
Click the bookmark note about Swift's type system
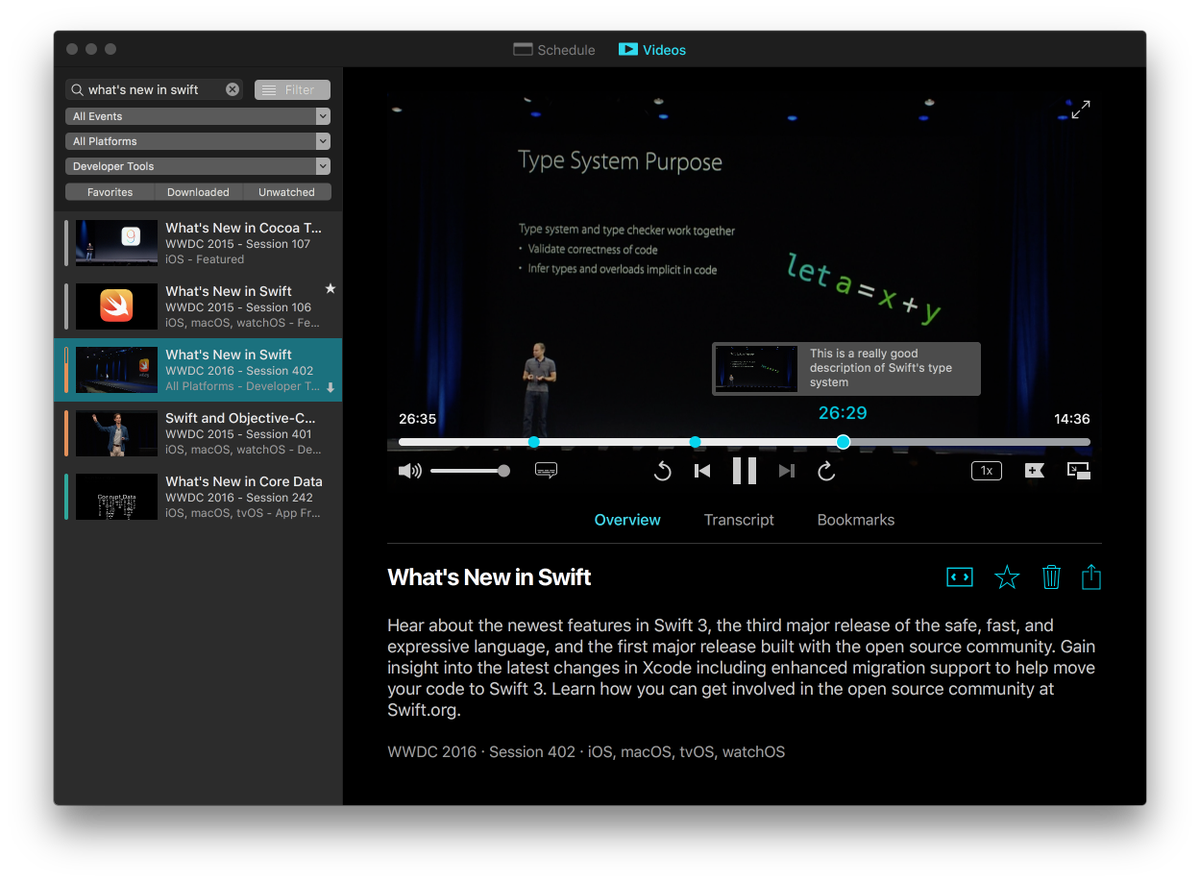(881, 368)
